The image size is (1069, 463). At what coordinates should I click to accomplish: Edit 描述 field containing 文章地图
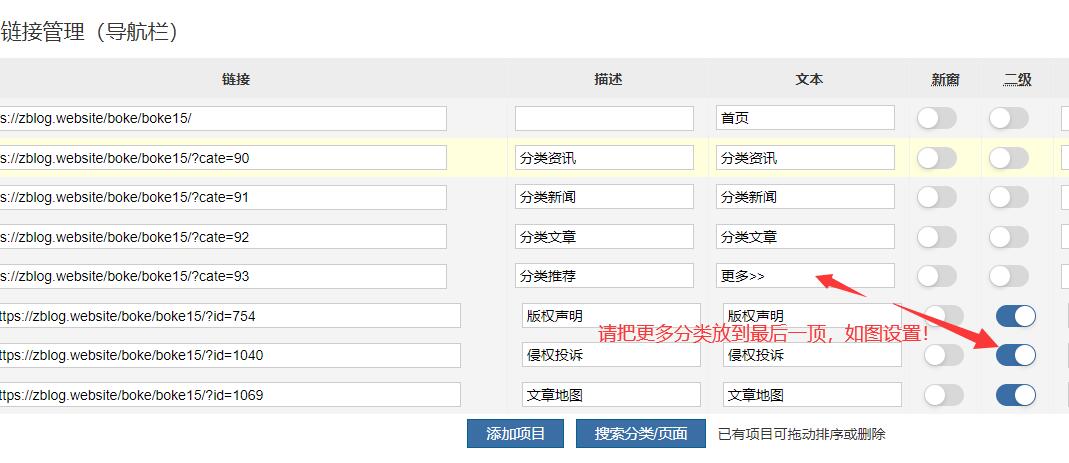(611, 395)
